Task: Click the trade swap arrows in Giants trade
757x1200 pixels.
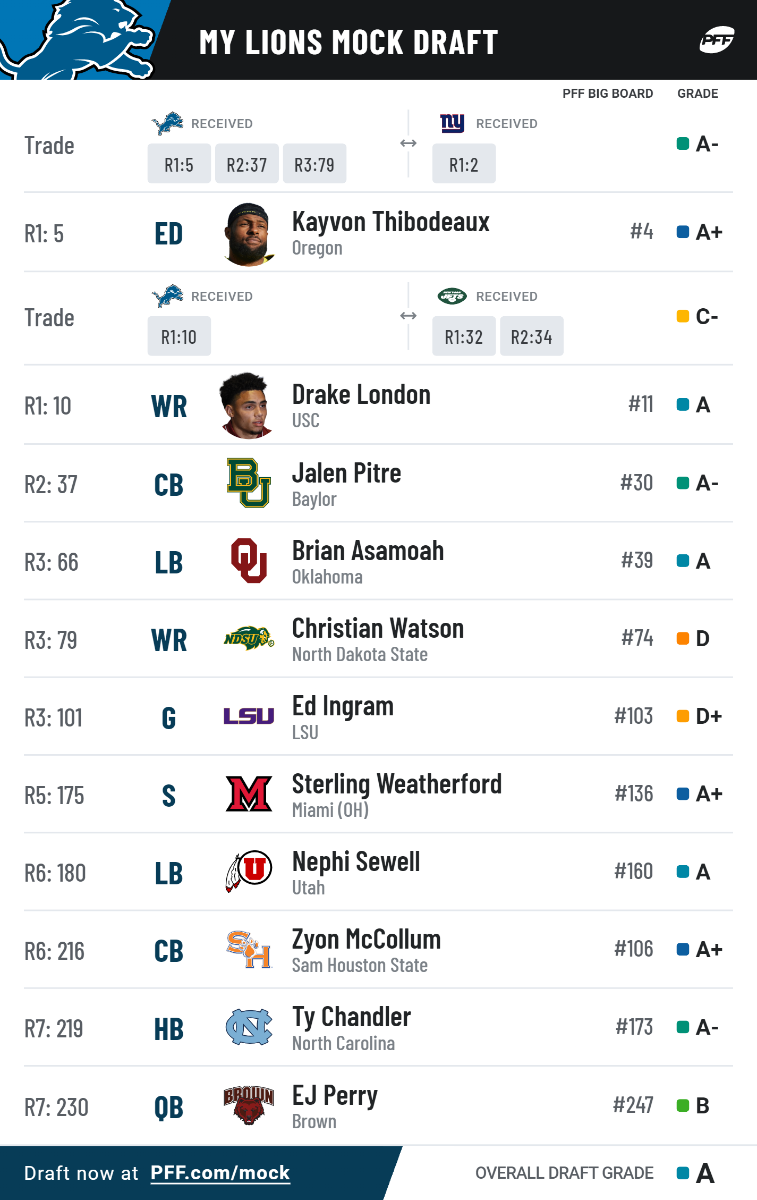Action: click(x=408, y=144)
